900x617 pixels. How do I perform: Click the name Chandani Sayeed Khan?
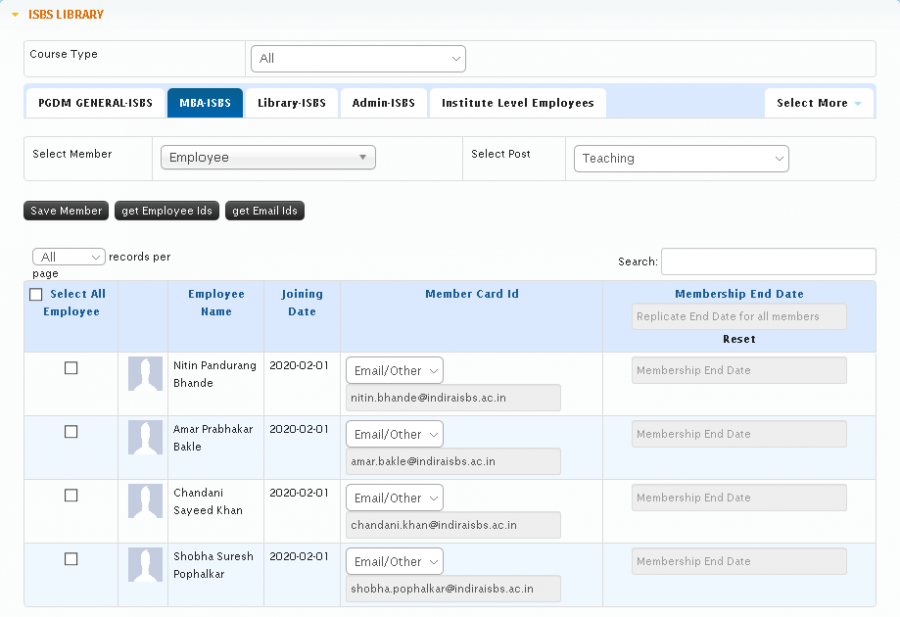(x=208, y=502)
